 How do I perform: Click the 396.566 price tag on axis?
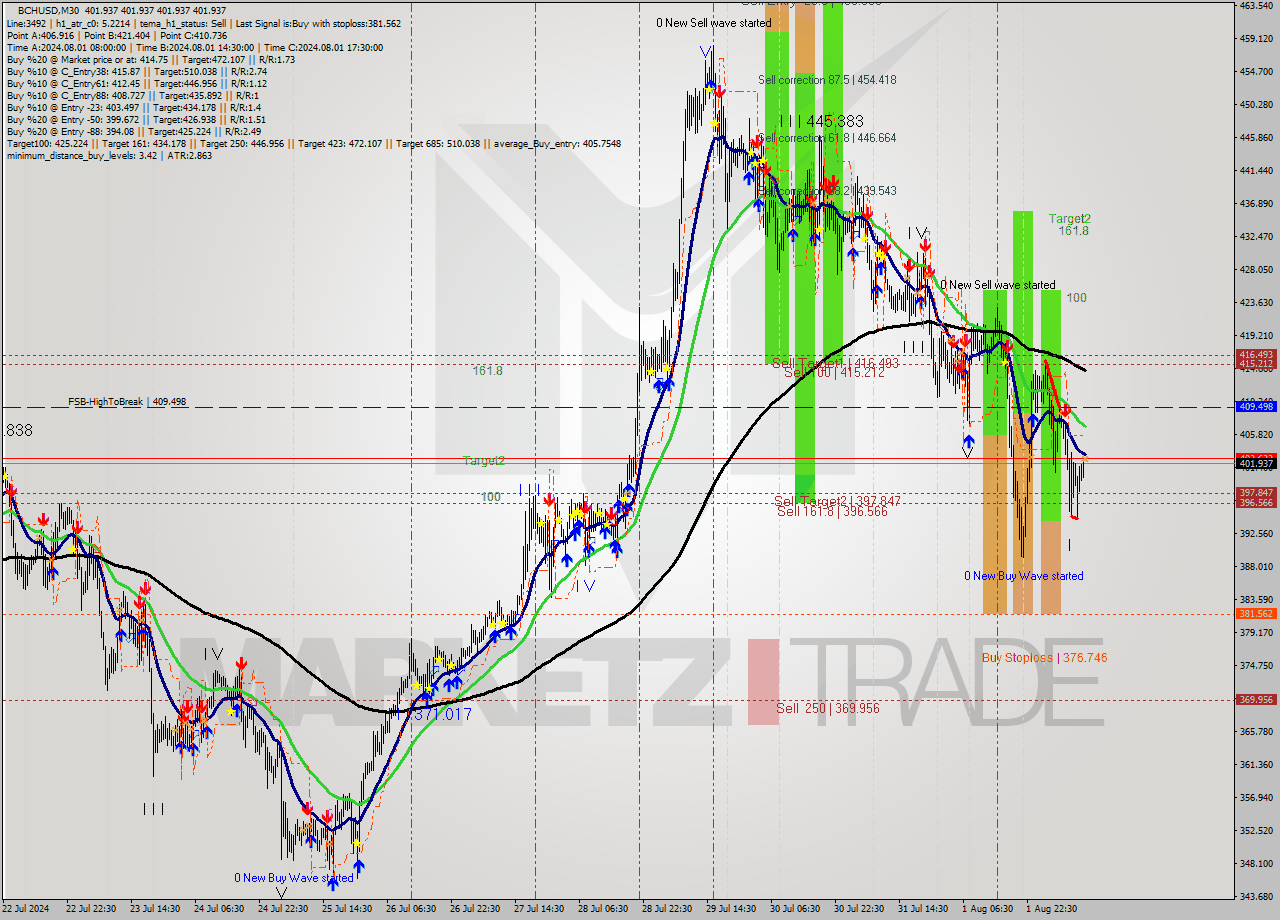coord(1255,502)
